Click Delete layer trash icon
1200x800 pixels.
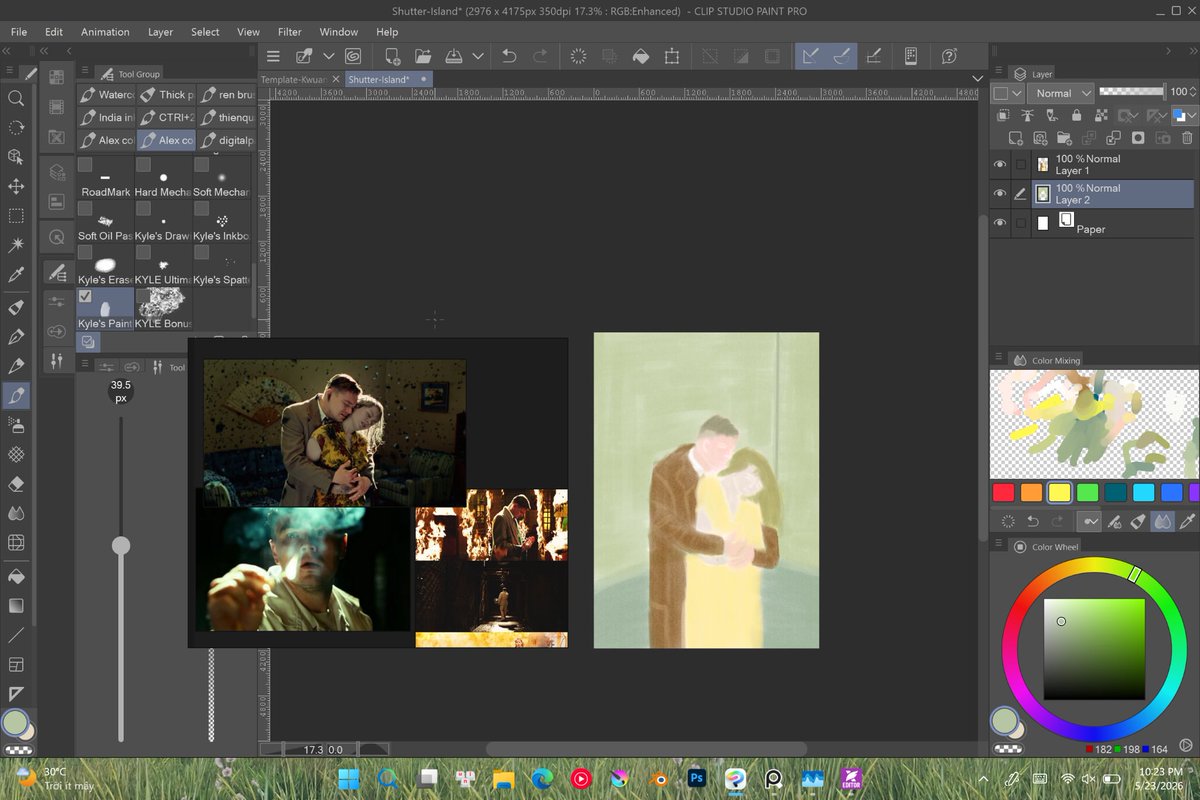(x=1187, y=138)
